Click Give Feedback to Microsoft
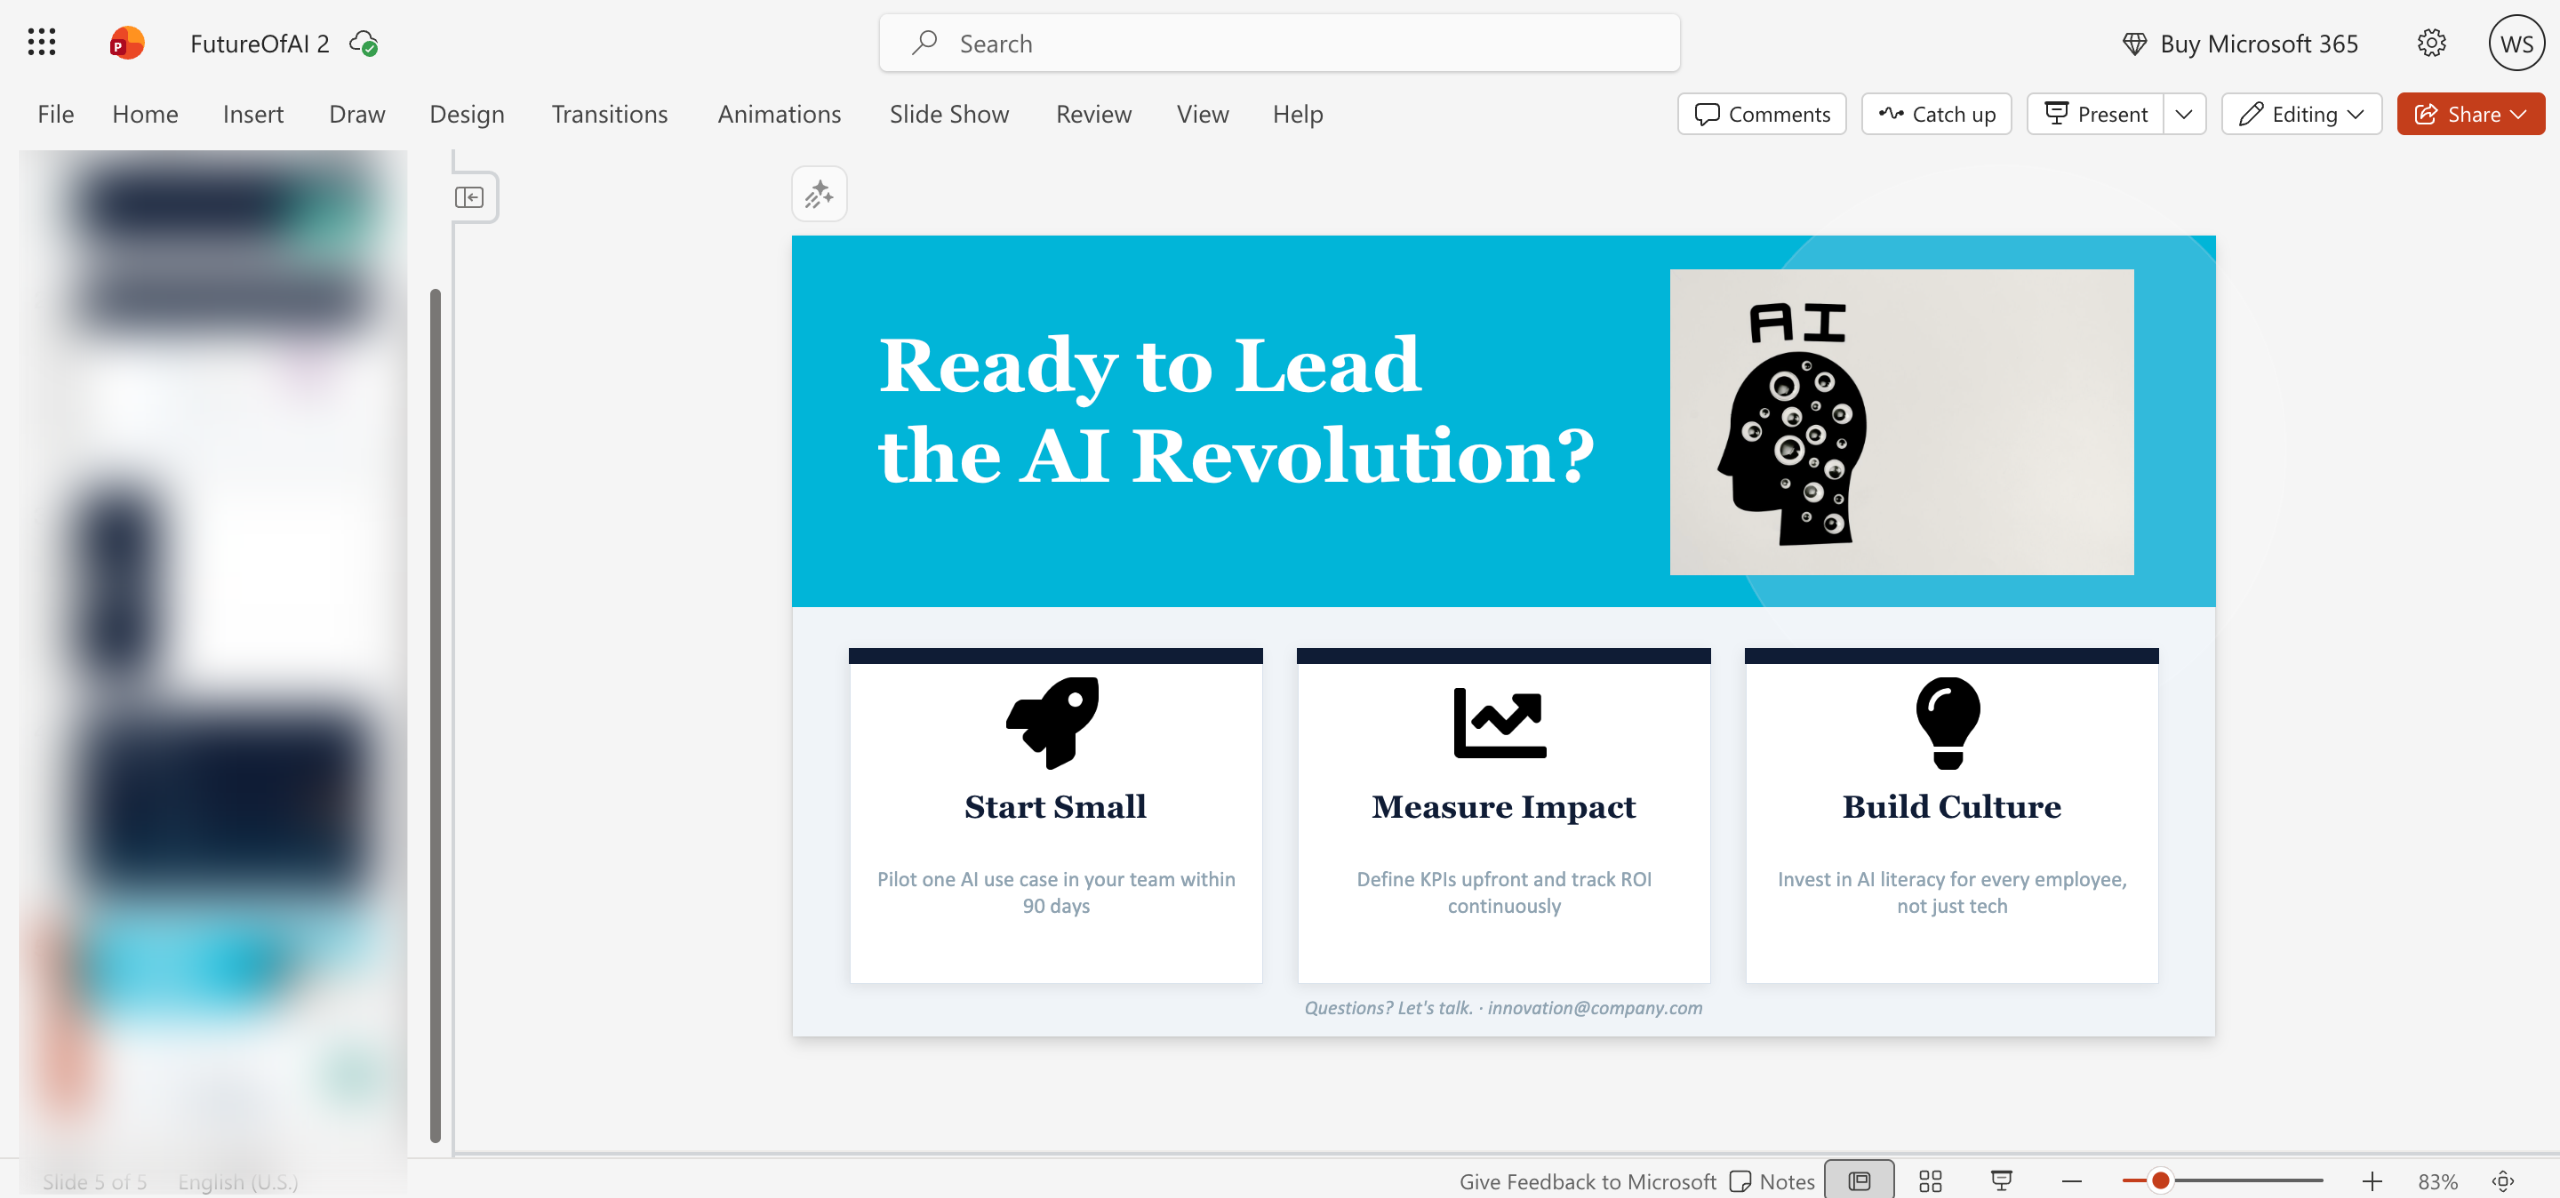Viewport: 2560px width, 1198px height. tap(1587, 1181)
